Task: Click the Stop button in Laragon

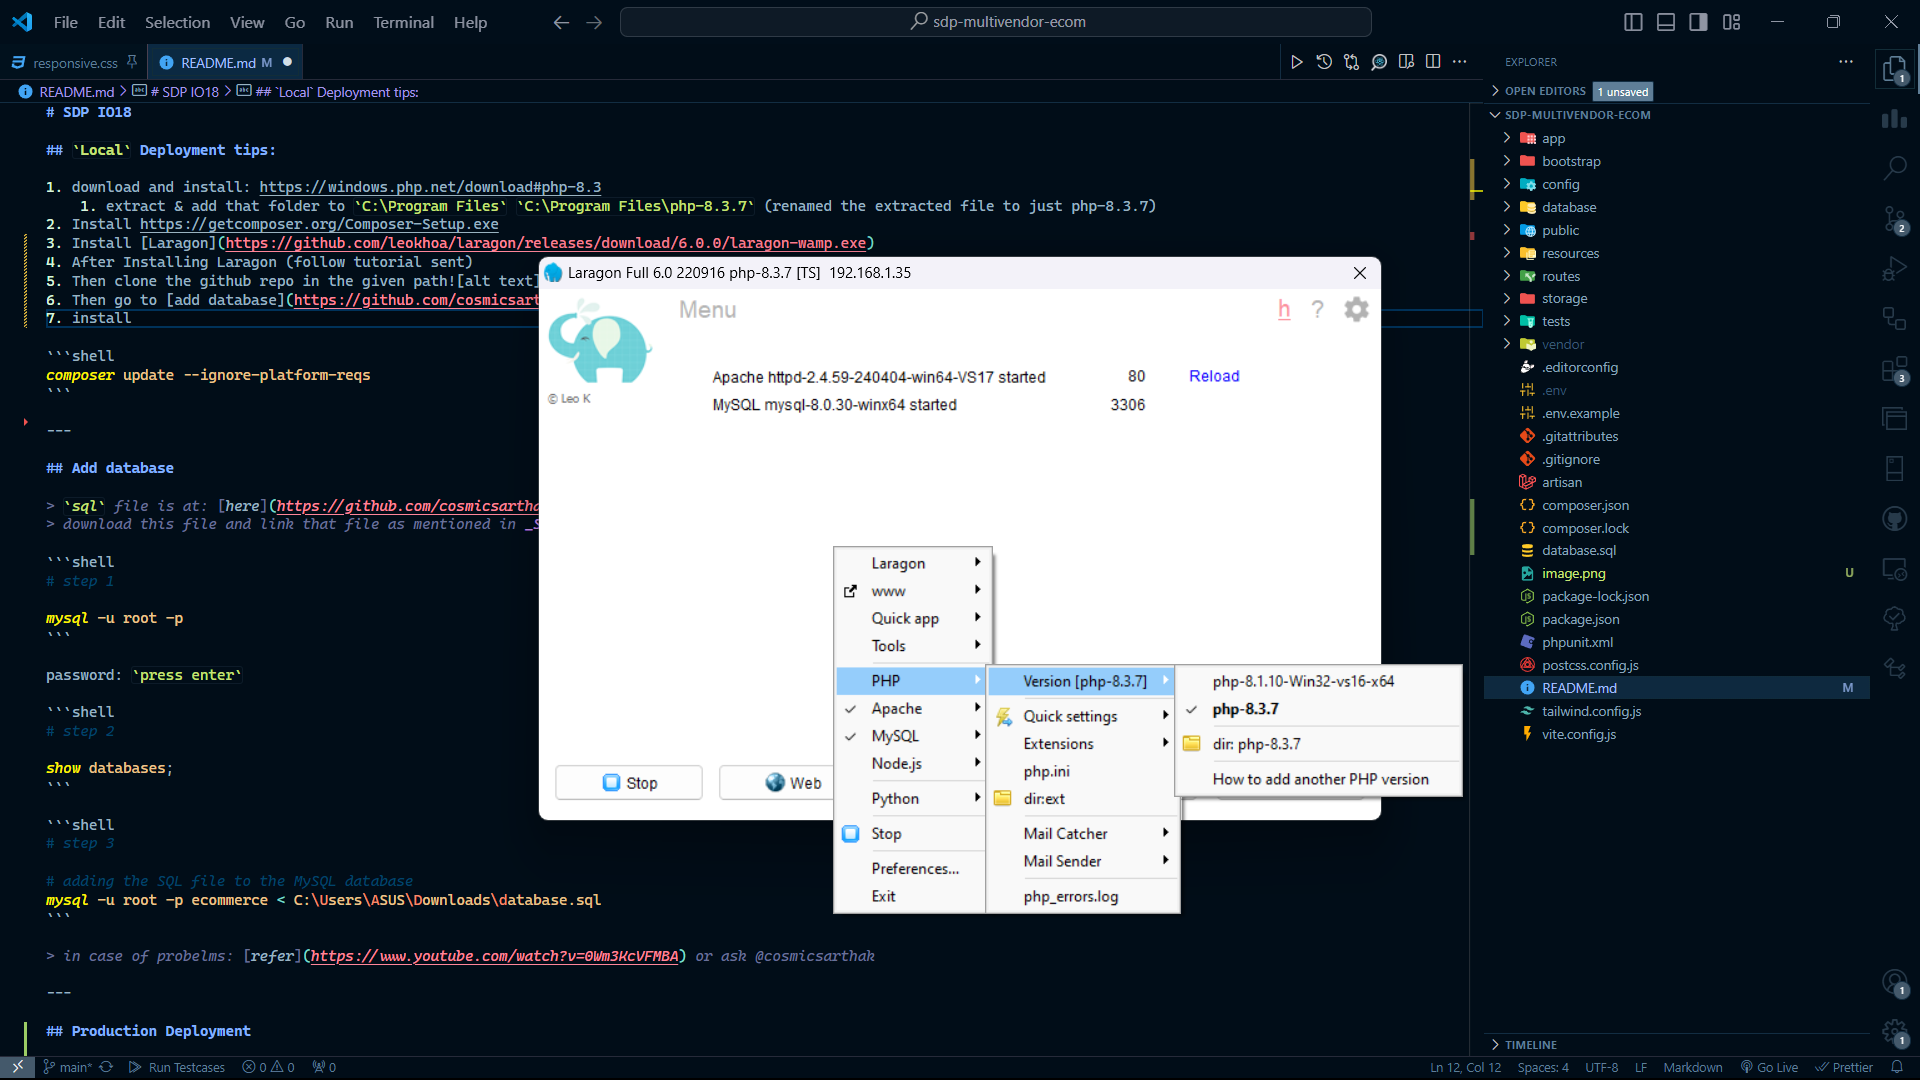Action: pyautogui.click(x=629, y=783)
